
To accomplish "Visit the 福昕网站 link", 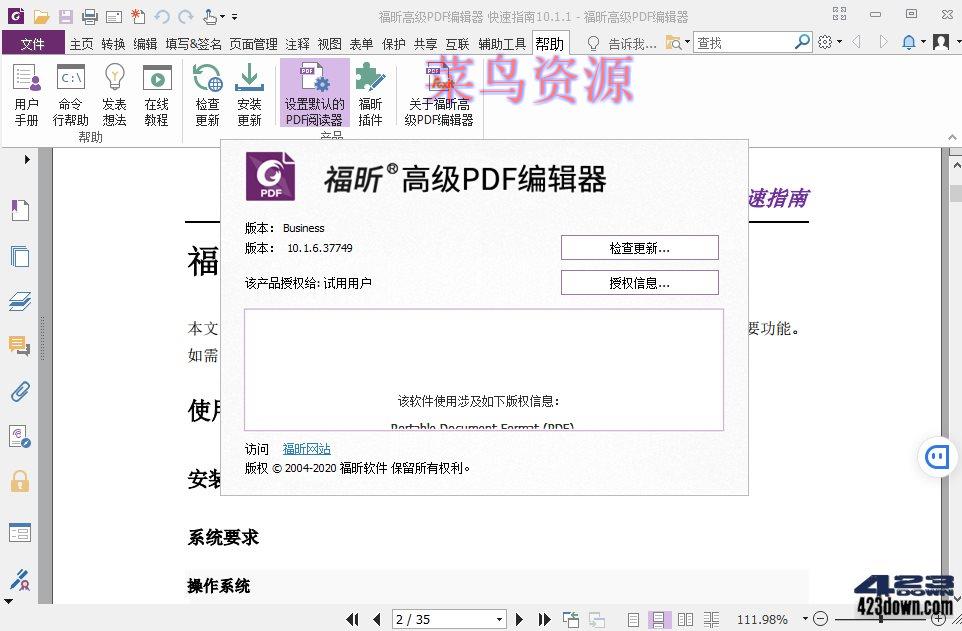I will tap(306, 448).
